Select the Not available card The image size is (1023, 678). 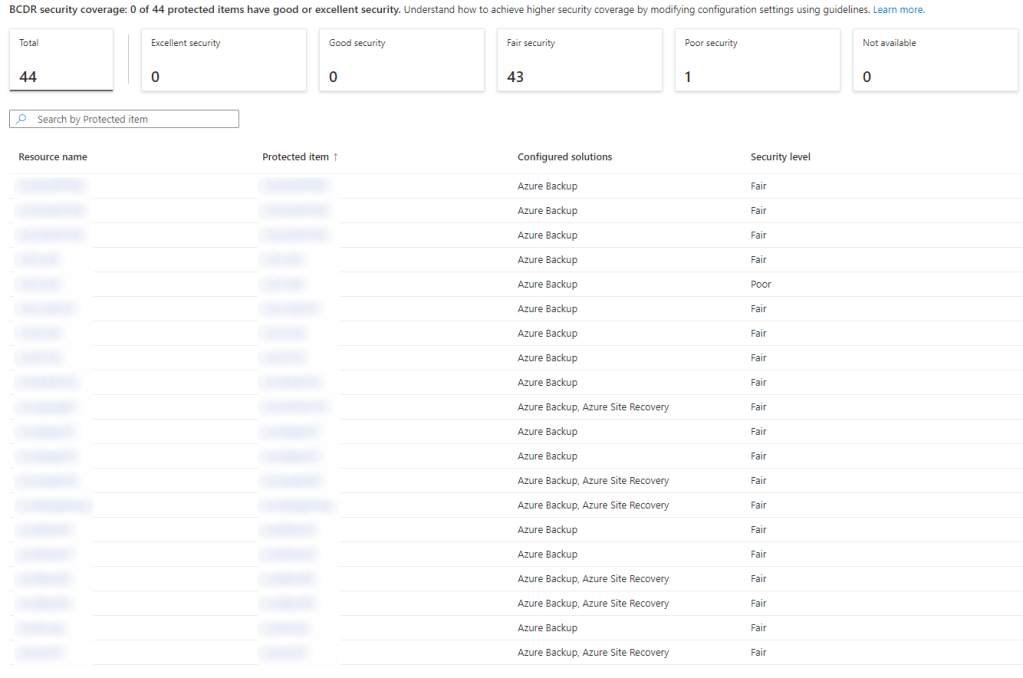click(935, 60)
